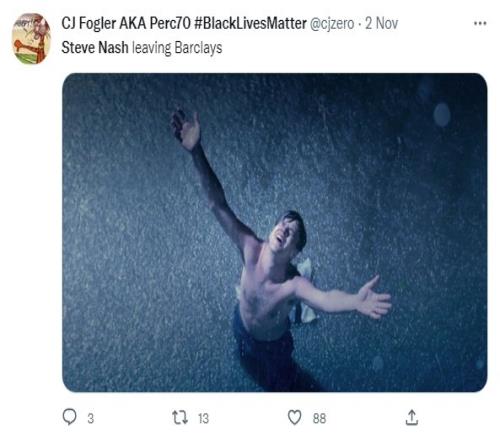The height and width of the screenshot is (440, 500).
Task: Retweet the post using the retweet icon
Action: tap(180, 417)
